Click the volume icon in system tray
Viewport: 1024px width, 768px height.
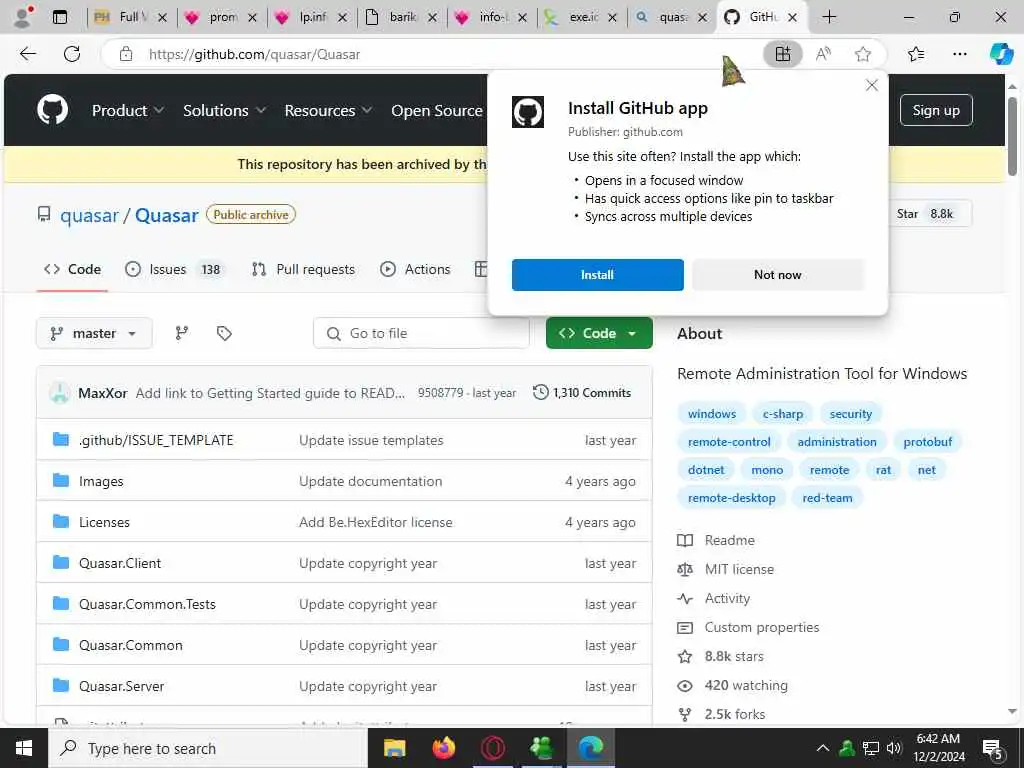[894, 748]
